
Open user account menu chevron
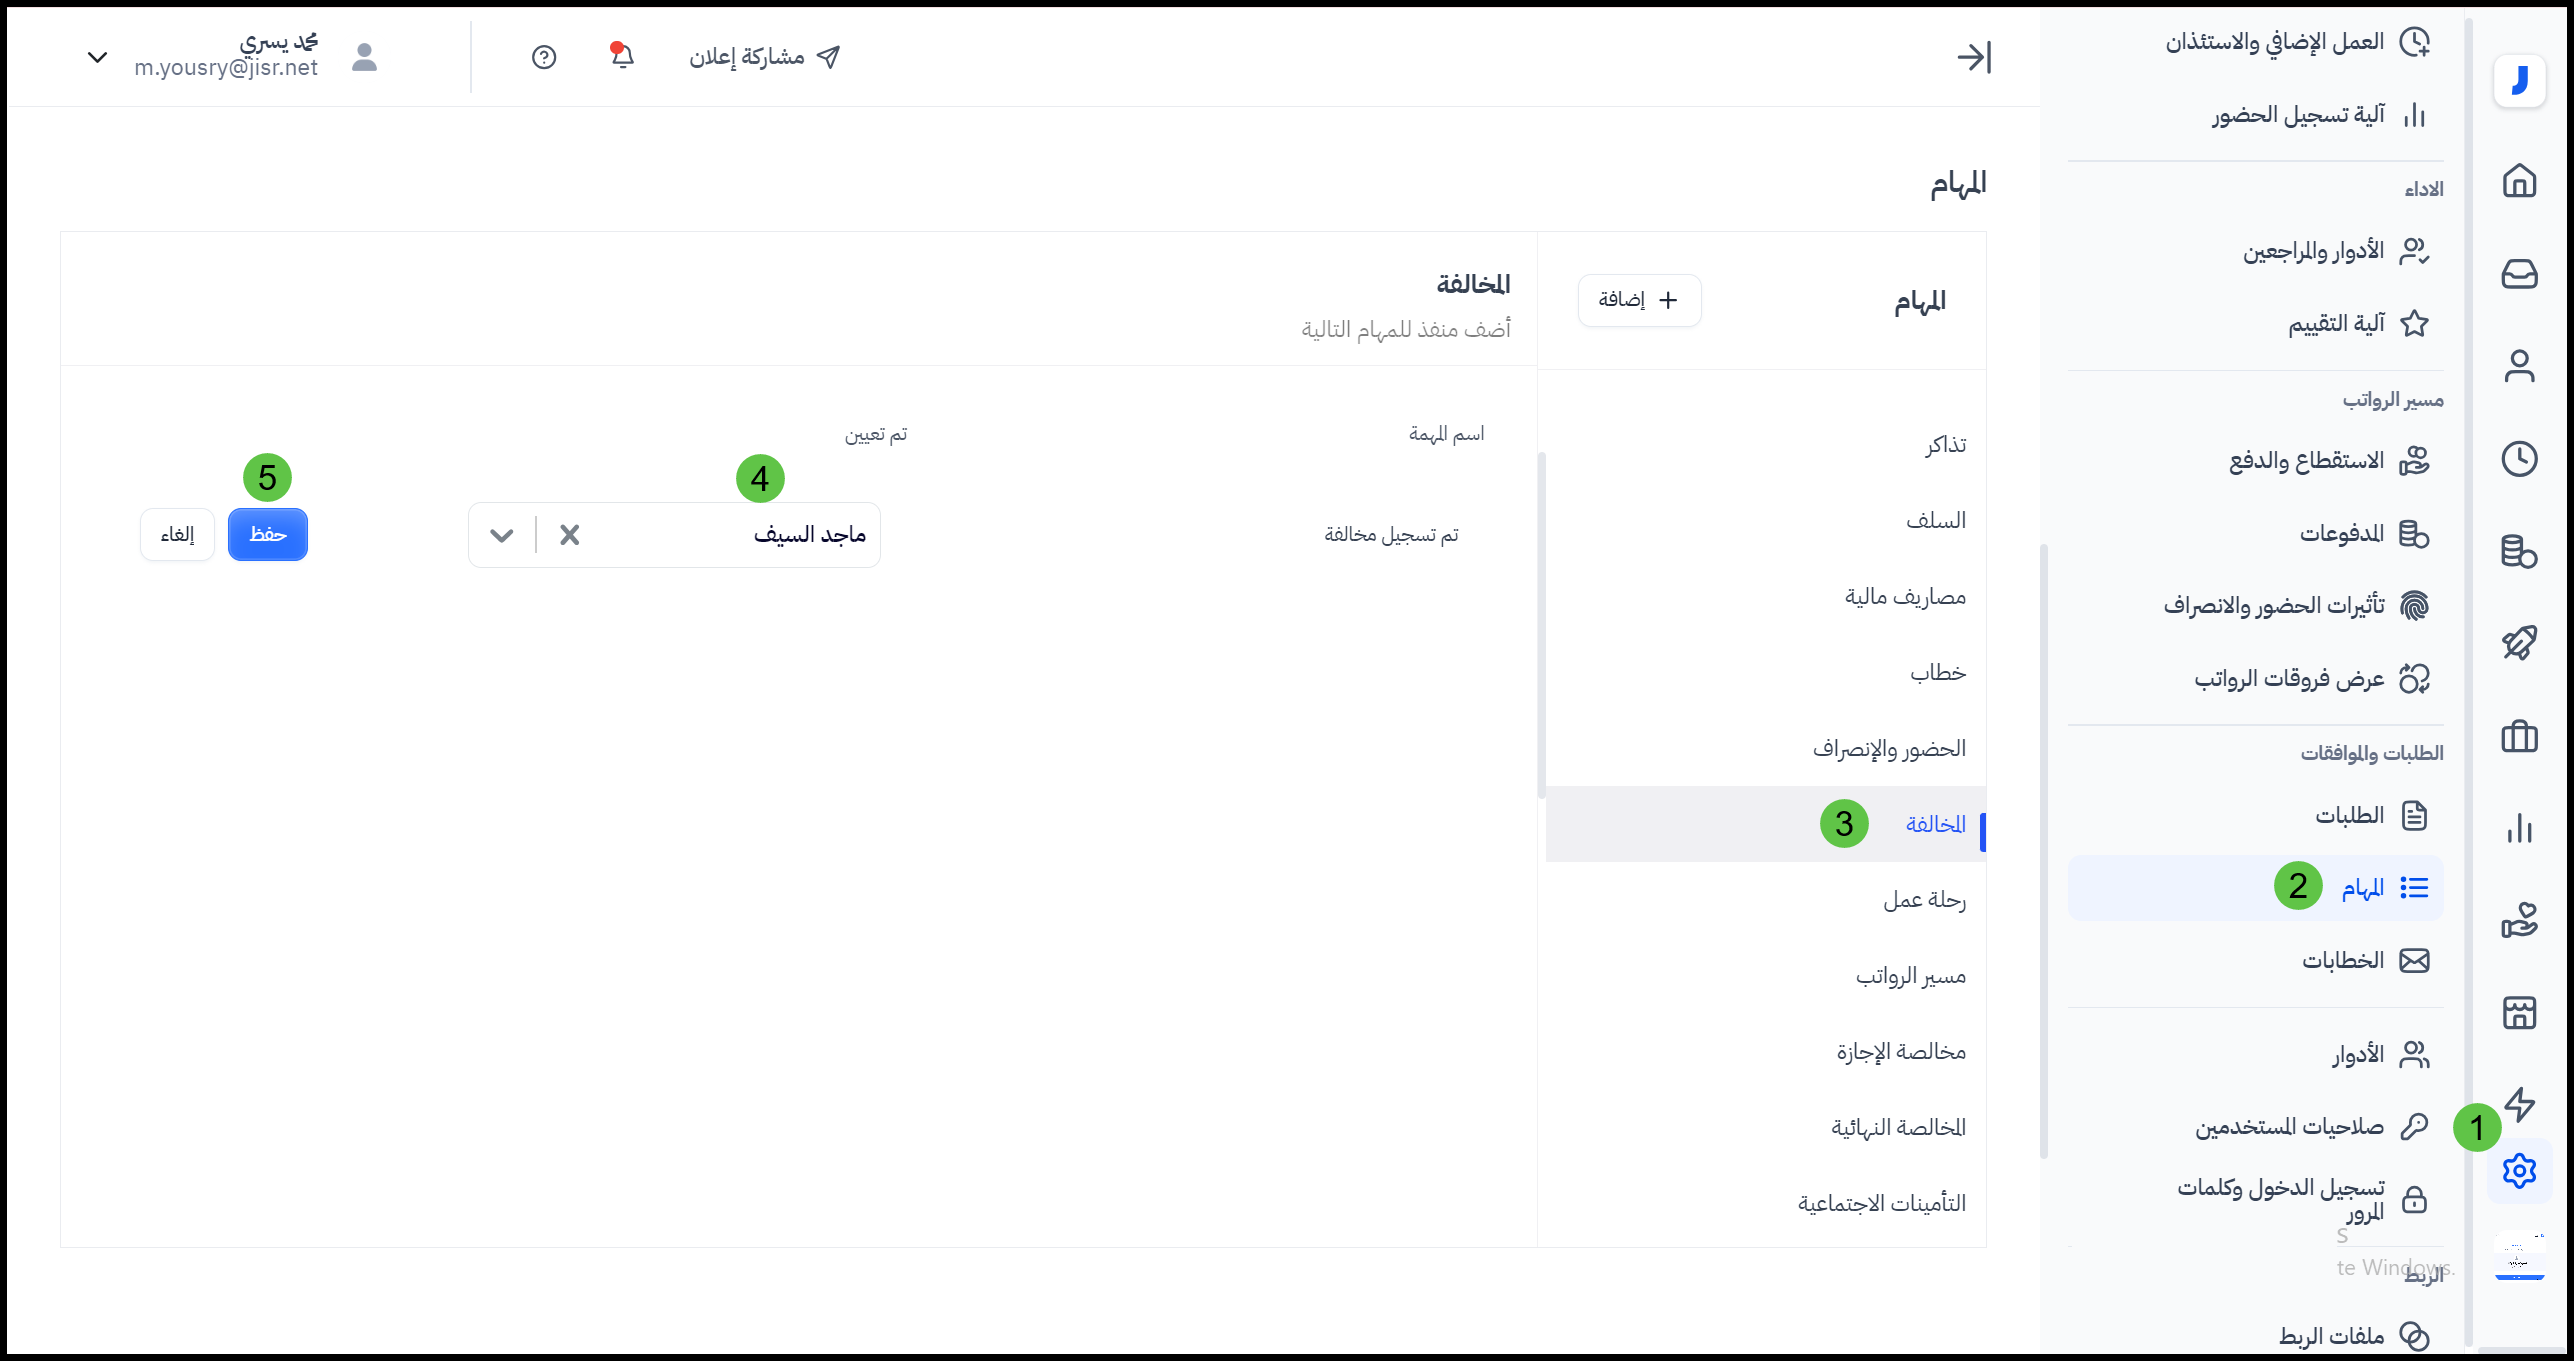tap(97, 57)
